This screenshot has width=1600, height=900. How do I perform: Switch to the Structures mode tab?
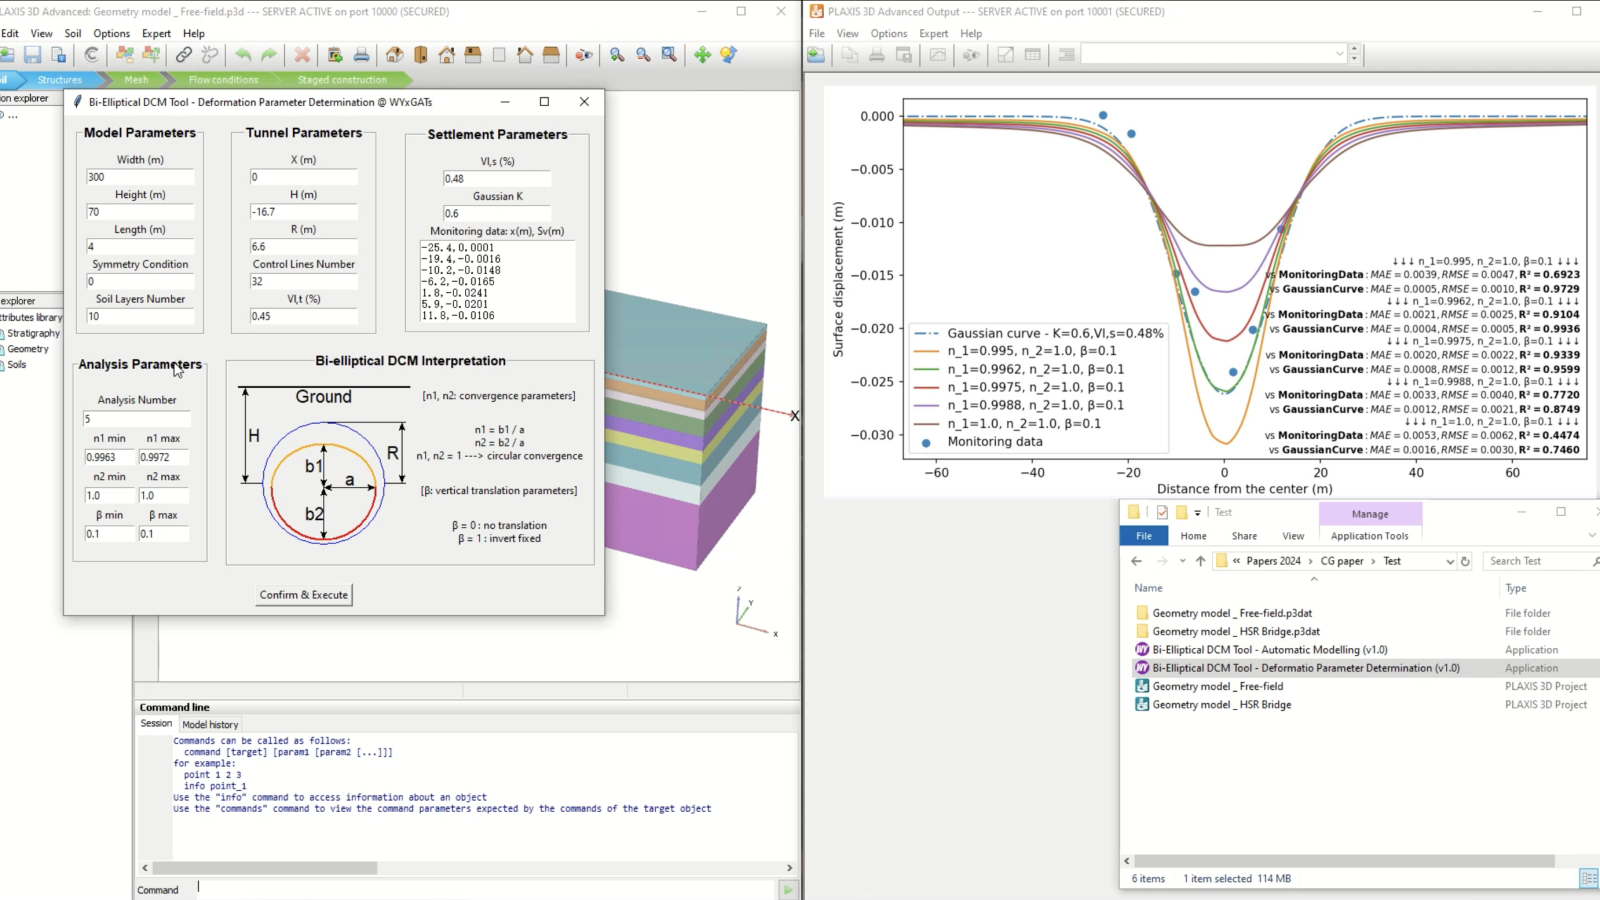pyautogui.click(x=59, y=80)
